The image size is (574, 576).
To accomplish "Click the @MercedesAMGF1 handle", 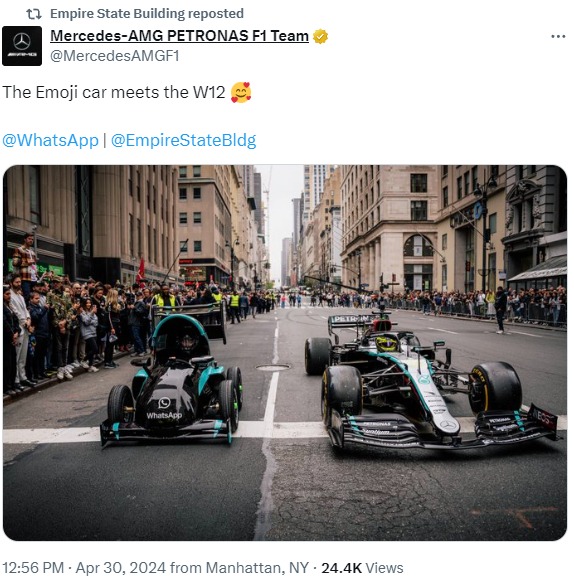I will pyautogui.click(x=115, y=56).
